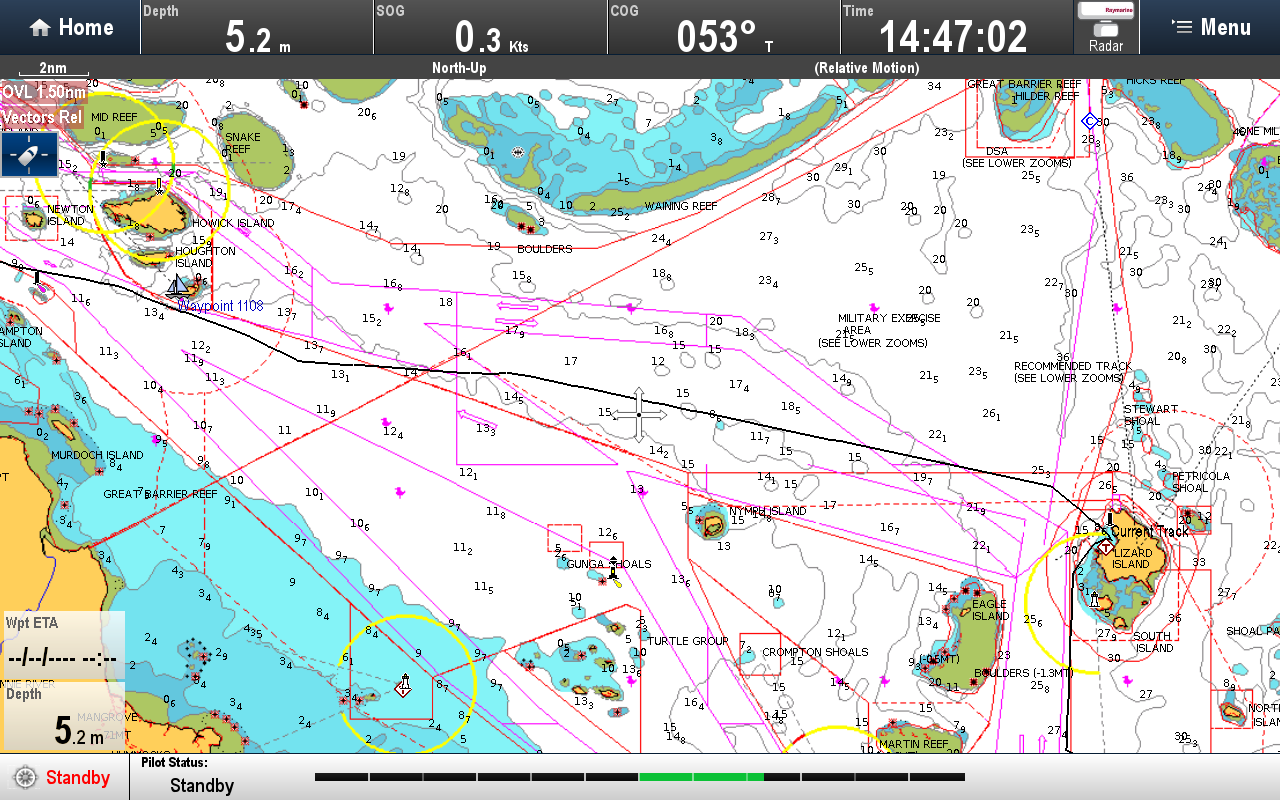Image resolution: width=1280 pixels, height=800 pixels.
Task: Click the chart cursor crosshair
Action: [x=639, y=414]
